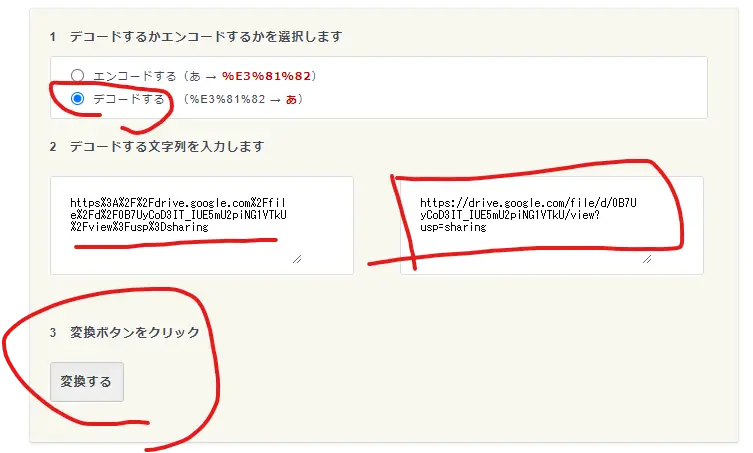Screen dimensions: 753x453
Task: Focus the decoded URL output textarea
Action: tap(552, 225)
